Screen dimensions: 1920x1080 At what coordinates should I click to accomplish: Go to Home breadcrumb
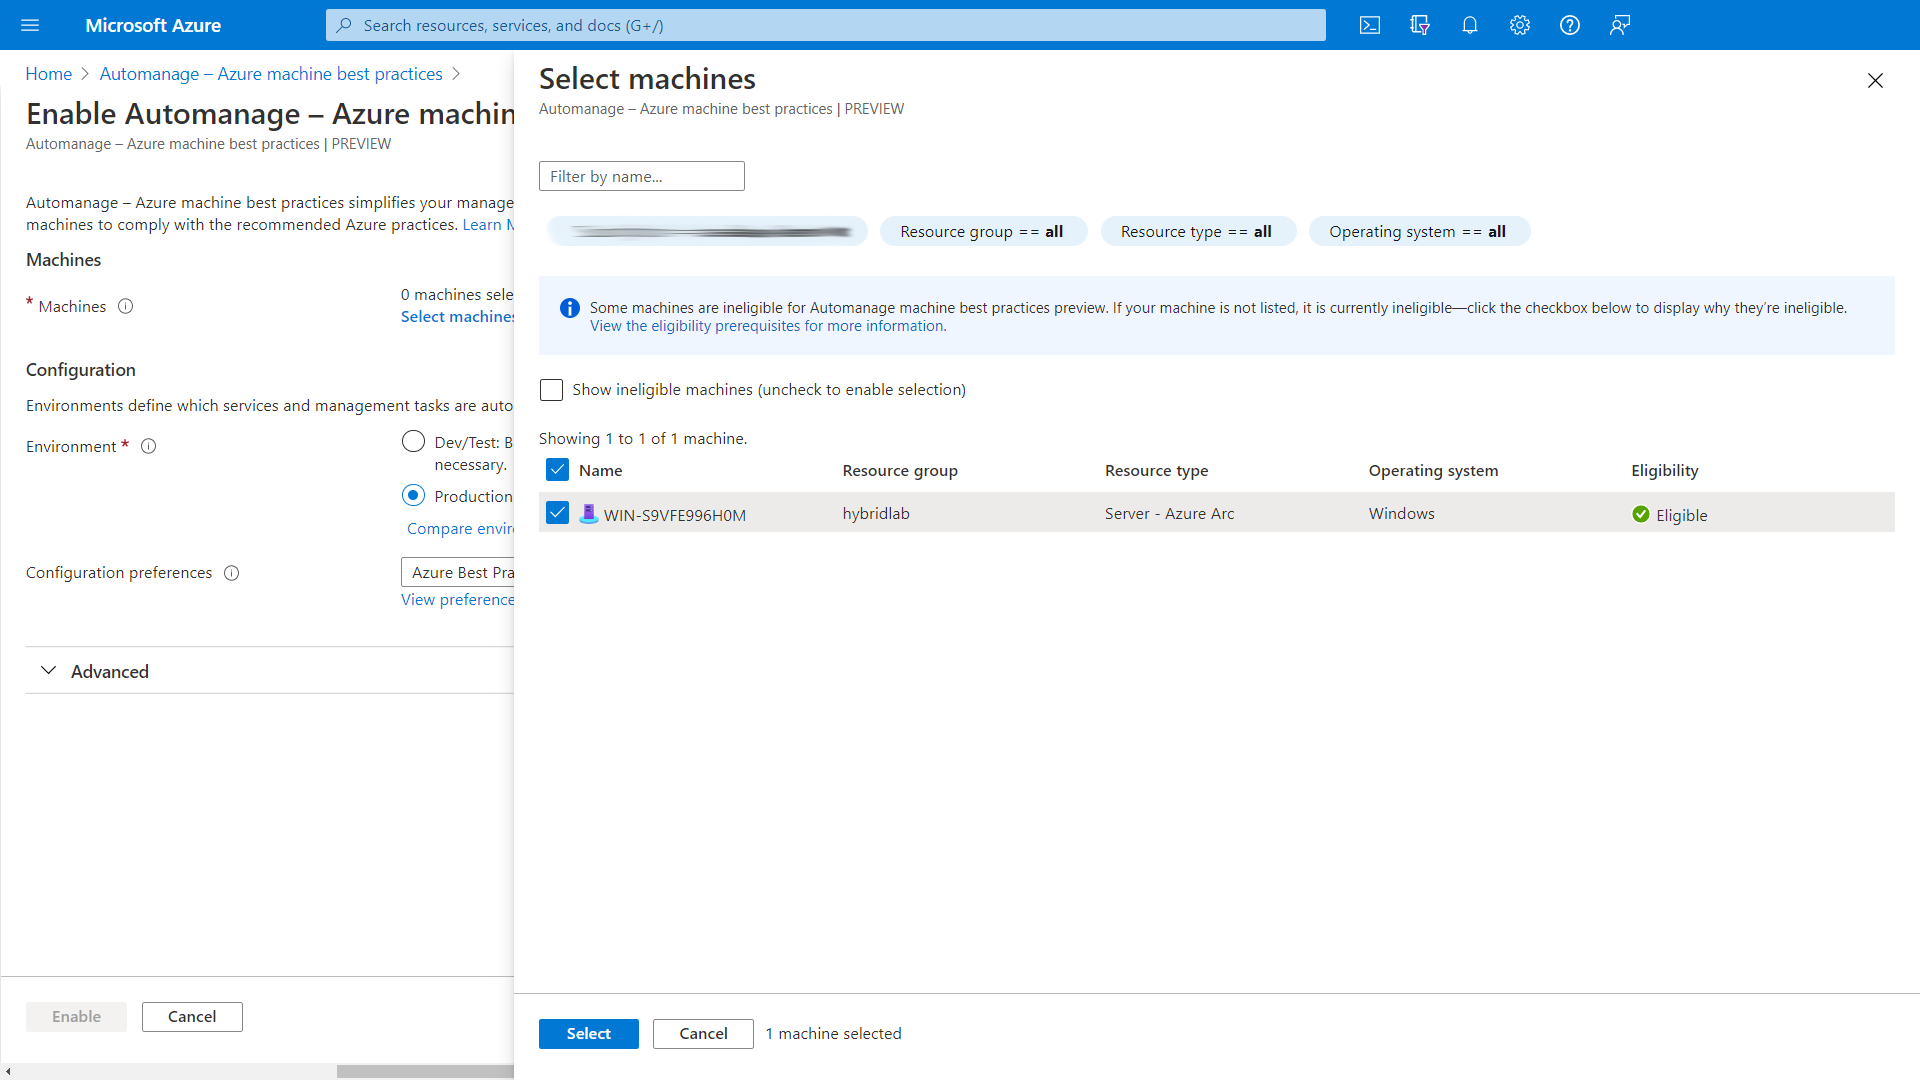[48, 74]
